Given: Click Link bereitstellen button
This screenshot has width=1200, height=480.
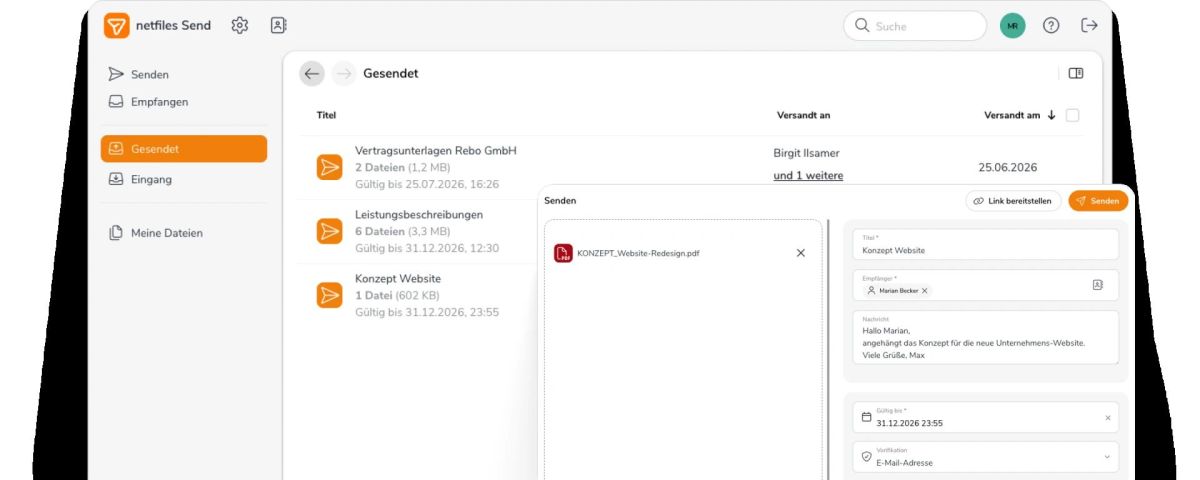Looking at the screenshot, I should 1013,201.
